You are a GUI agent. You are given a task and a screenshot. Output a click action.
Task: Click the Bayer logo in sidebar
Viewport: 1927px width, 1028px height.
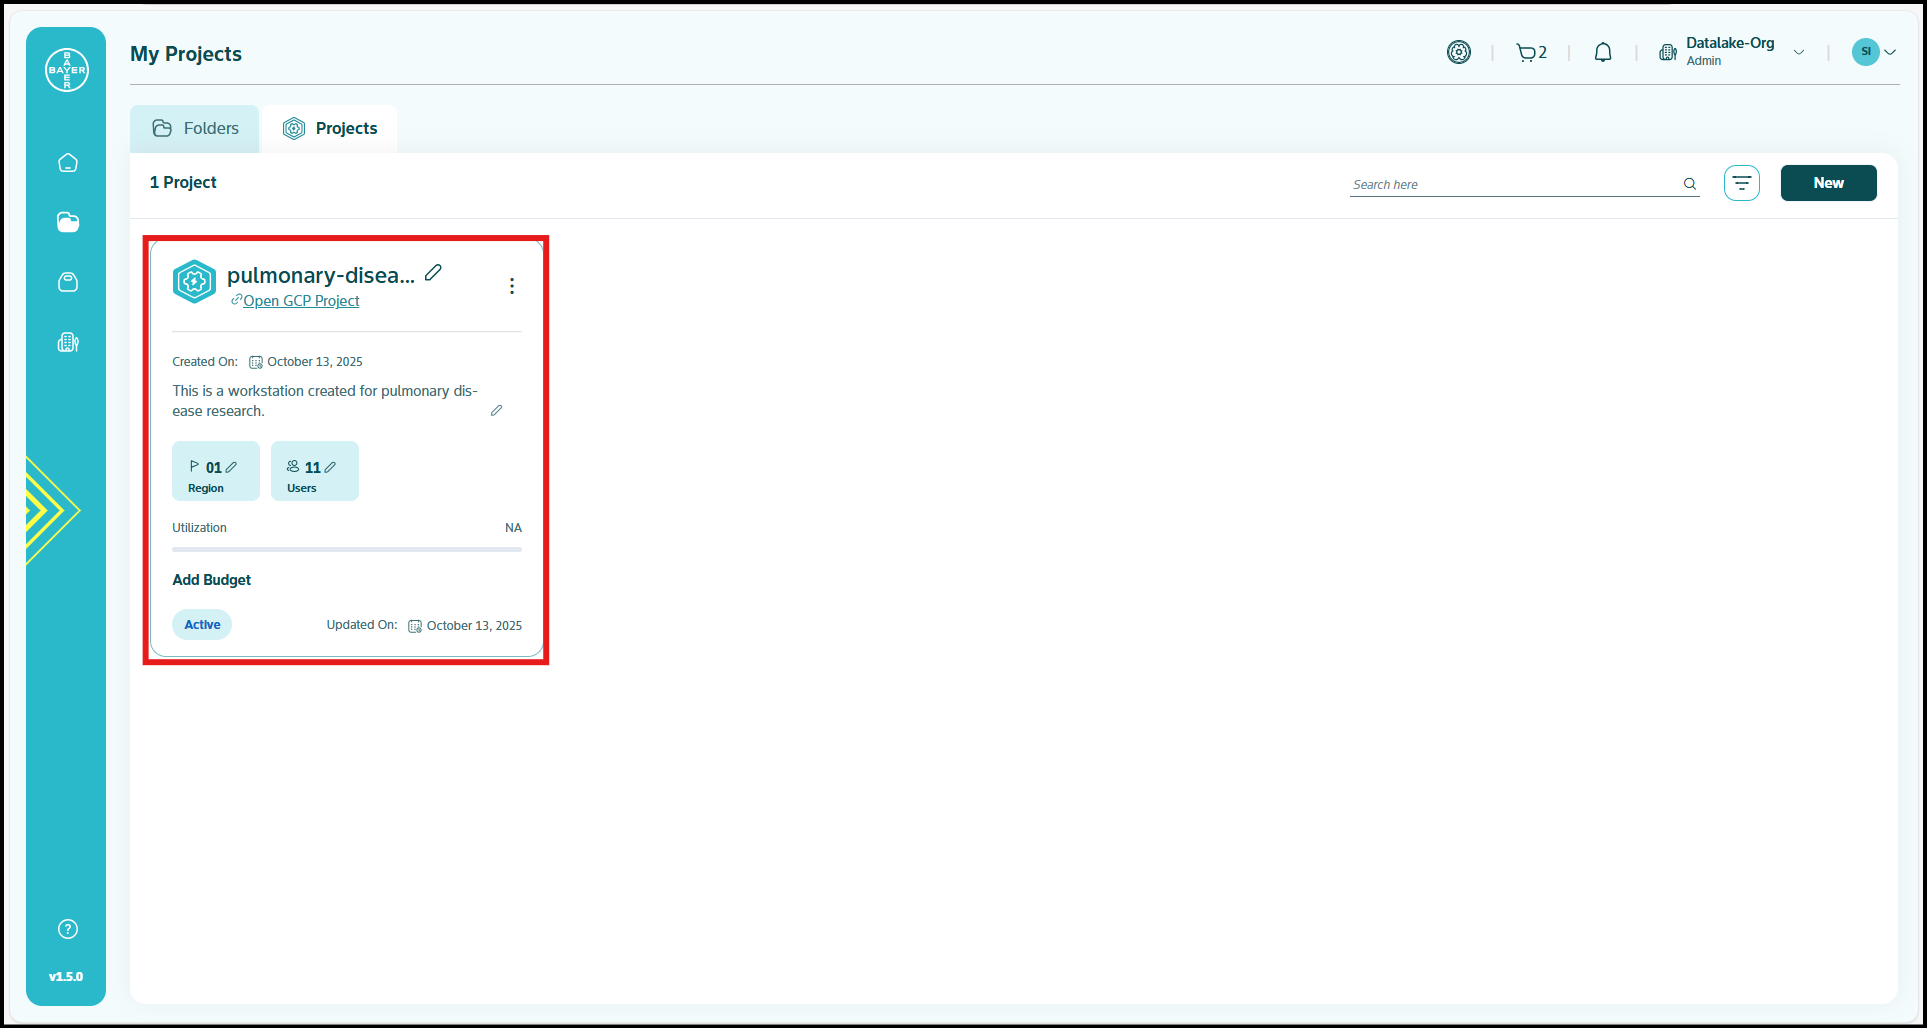tap(67, 70)
